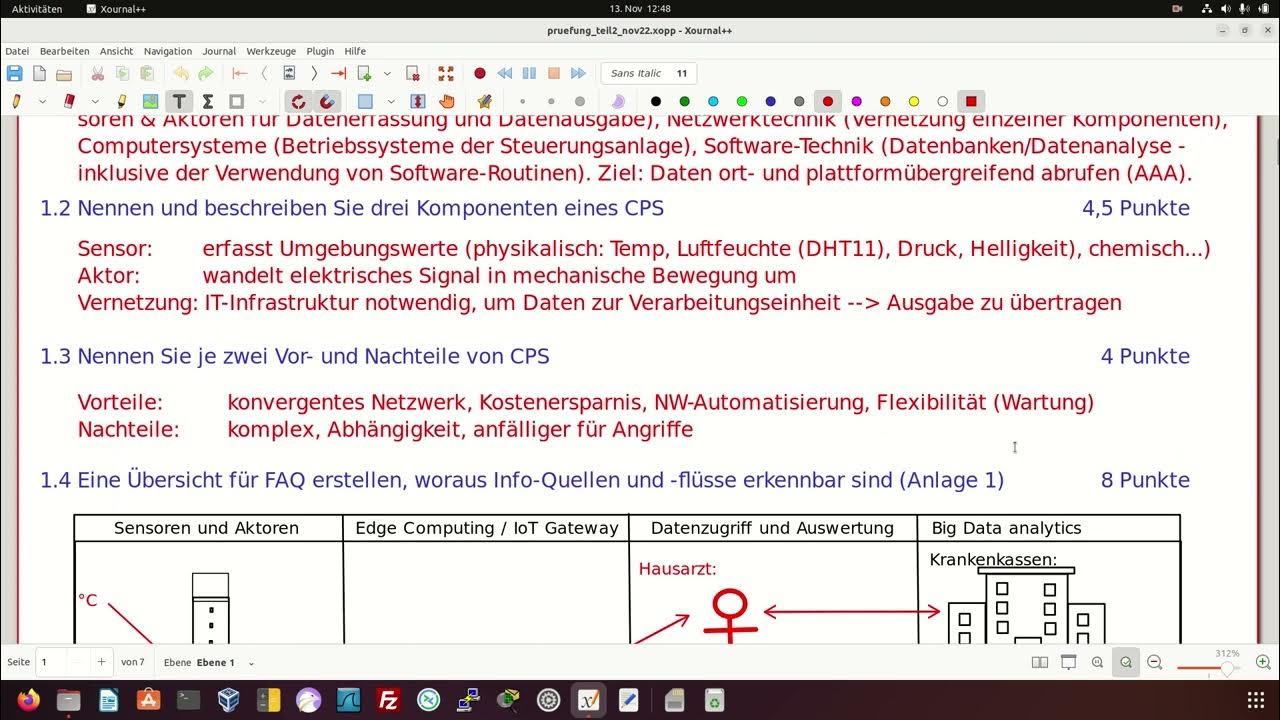
Task: Increase page number with plus stepper
Action: click(101, 662)
